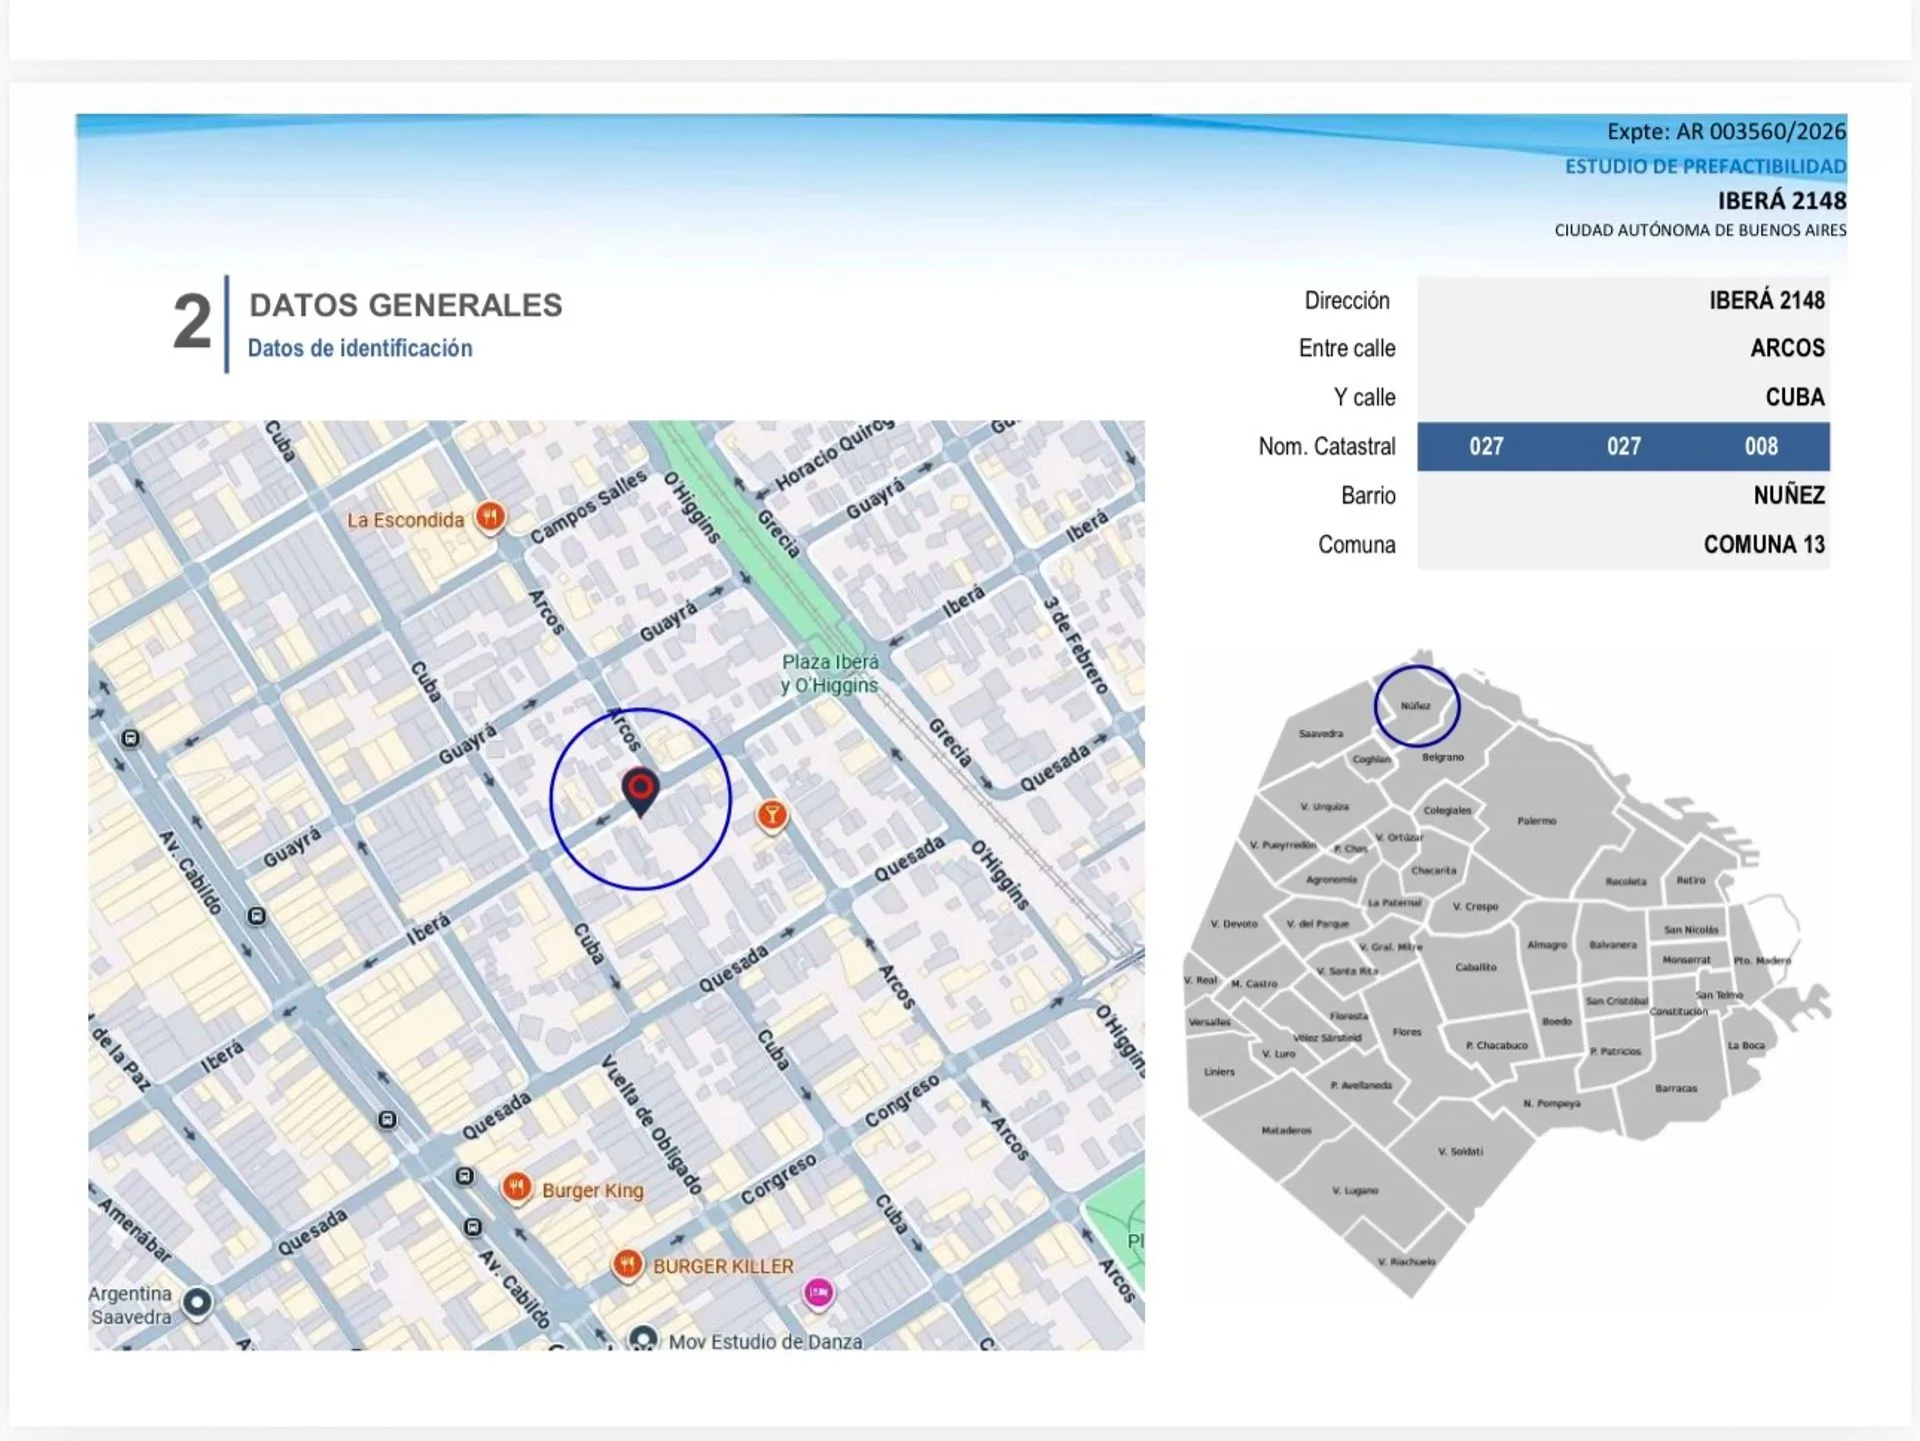
Task: Select the "CUBA" value in the Y calle row
Action: coord(1795,397)
